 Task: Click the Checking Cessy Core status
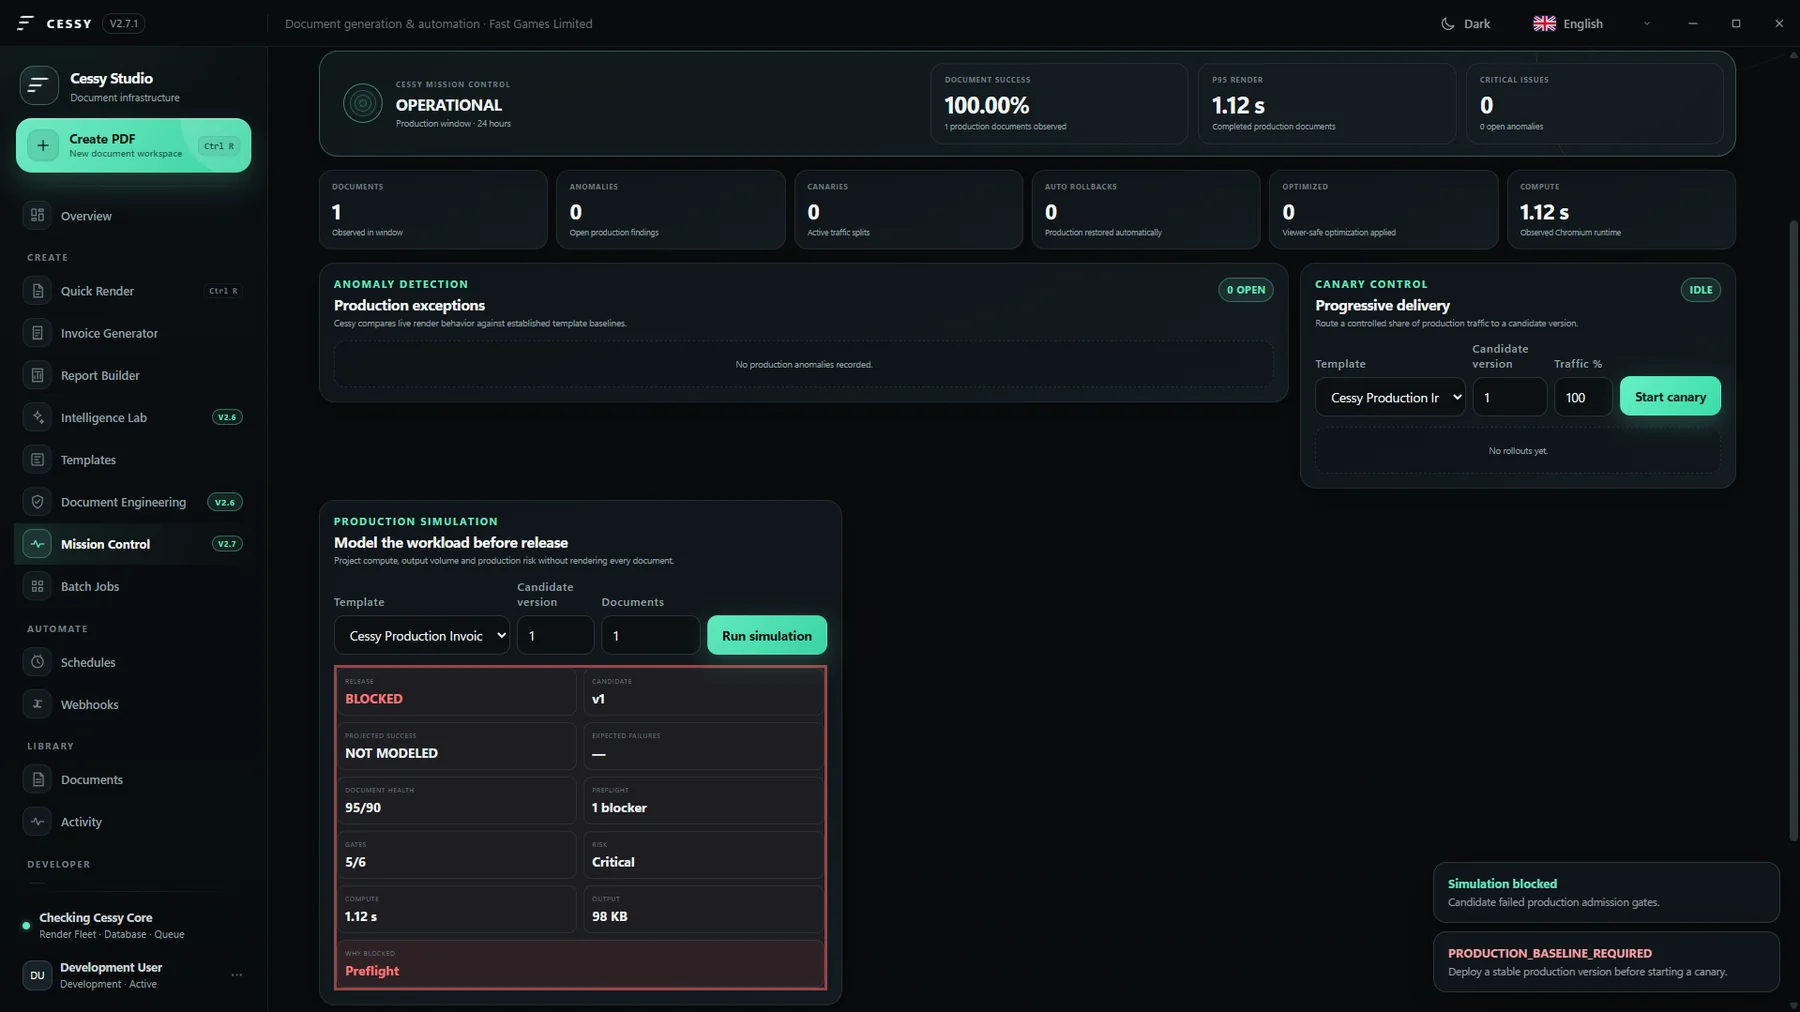coord(96,918)
